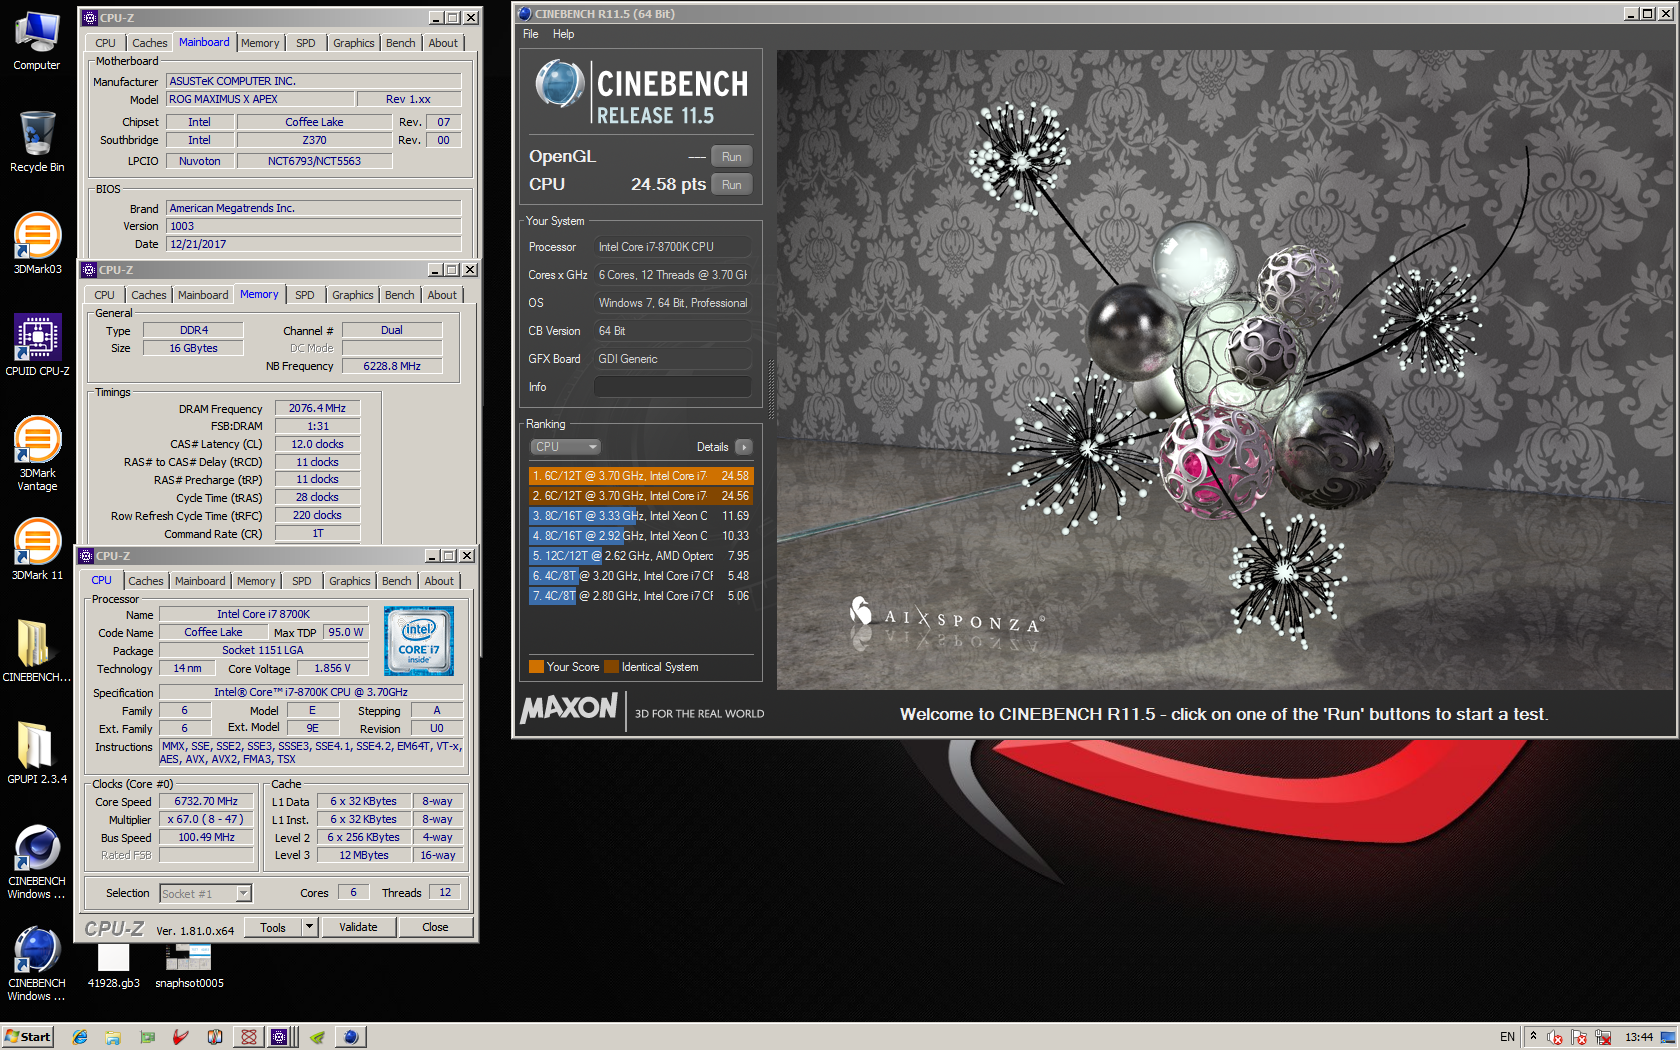This screenshot has width=1680, height=1050.
Task: Open the Computer desktop icon
Action: (37, 41)
